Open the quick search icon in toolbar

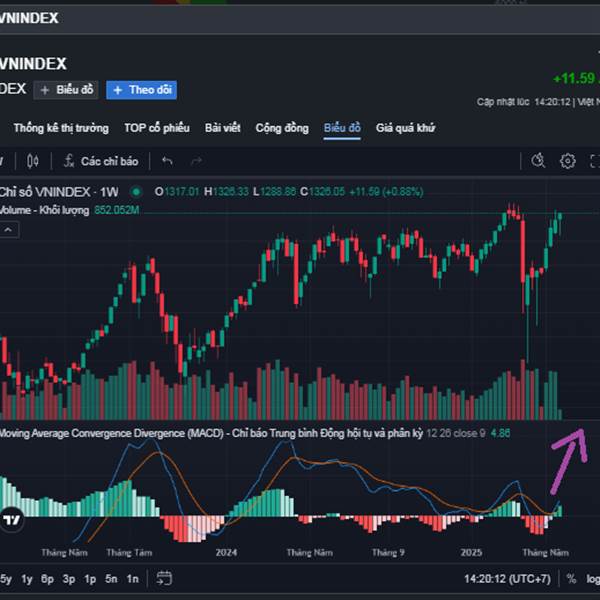pos(538,161)
